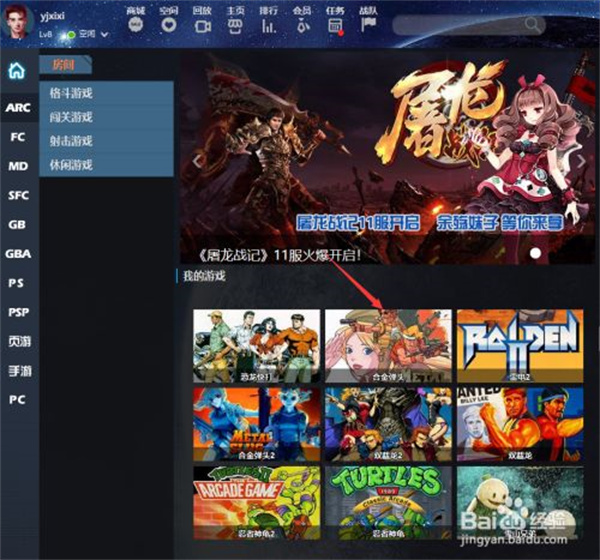The width and height of the screenshot is (600, 560).
Task: Select the ARC platform tab
Action: tap(18, 108)
